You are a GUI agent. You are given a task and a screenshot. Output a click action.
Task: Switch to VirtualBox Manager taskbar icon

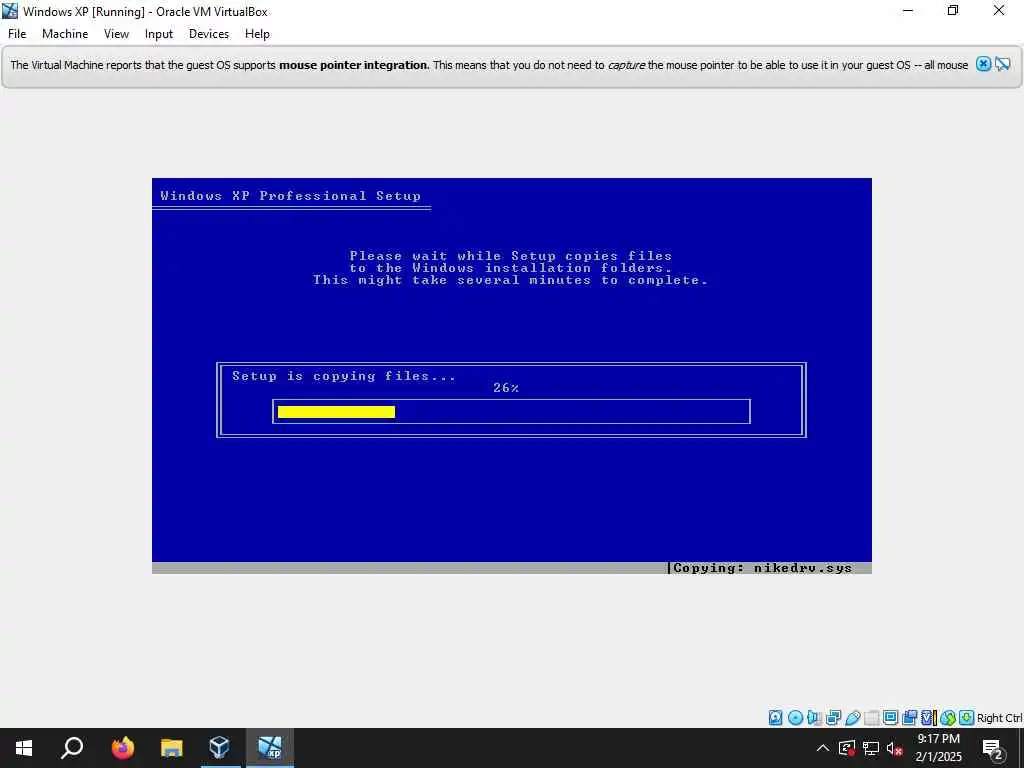220,748
